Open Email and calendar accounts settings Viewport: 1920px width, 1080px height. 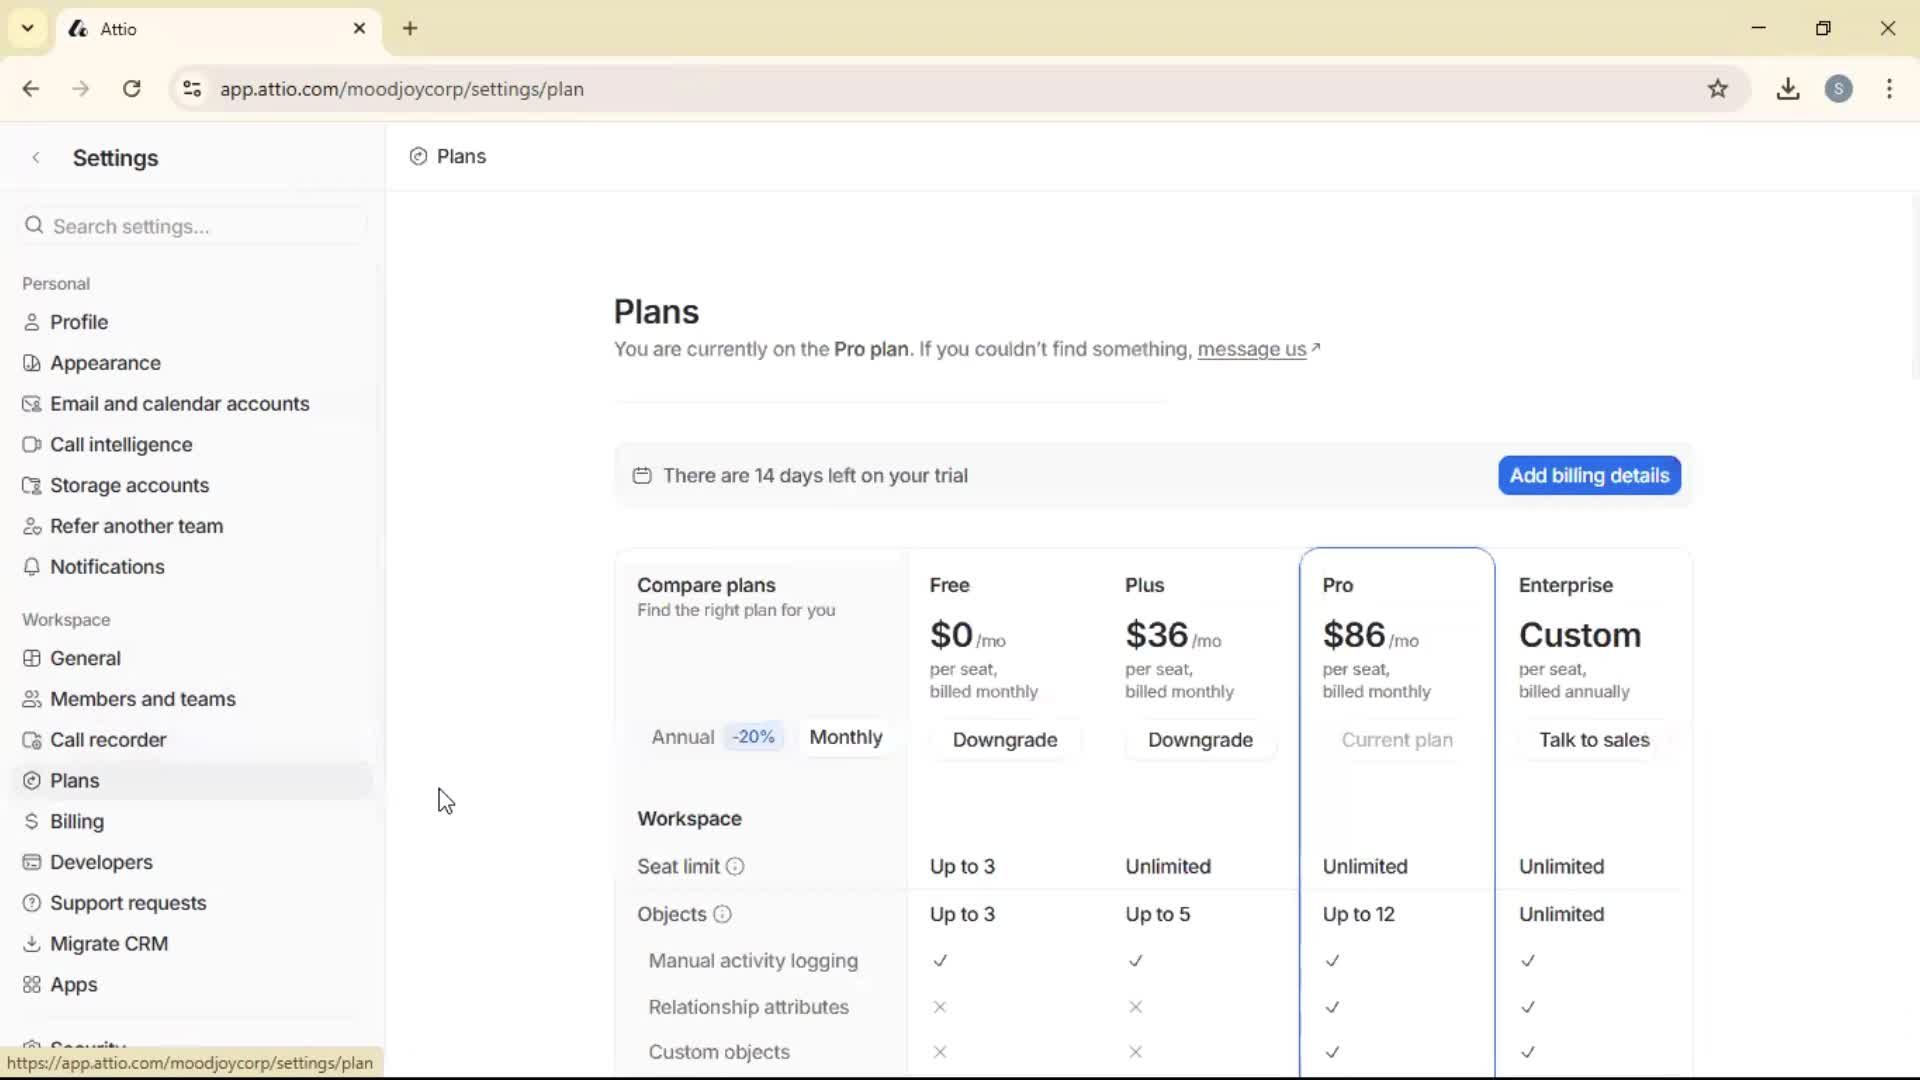[x=178, y=403]
